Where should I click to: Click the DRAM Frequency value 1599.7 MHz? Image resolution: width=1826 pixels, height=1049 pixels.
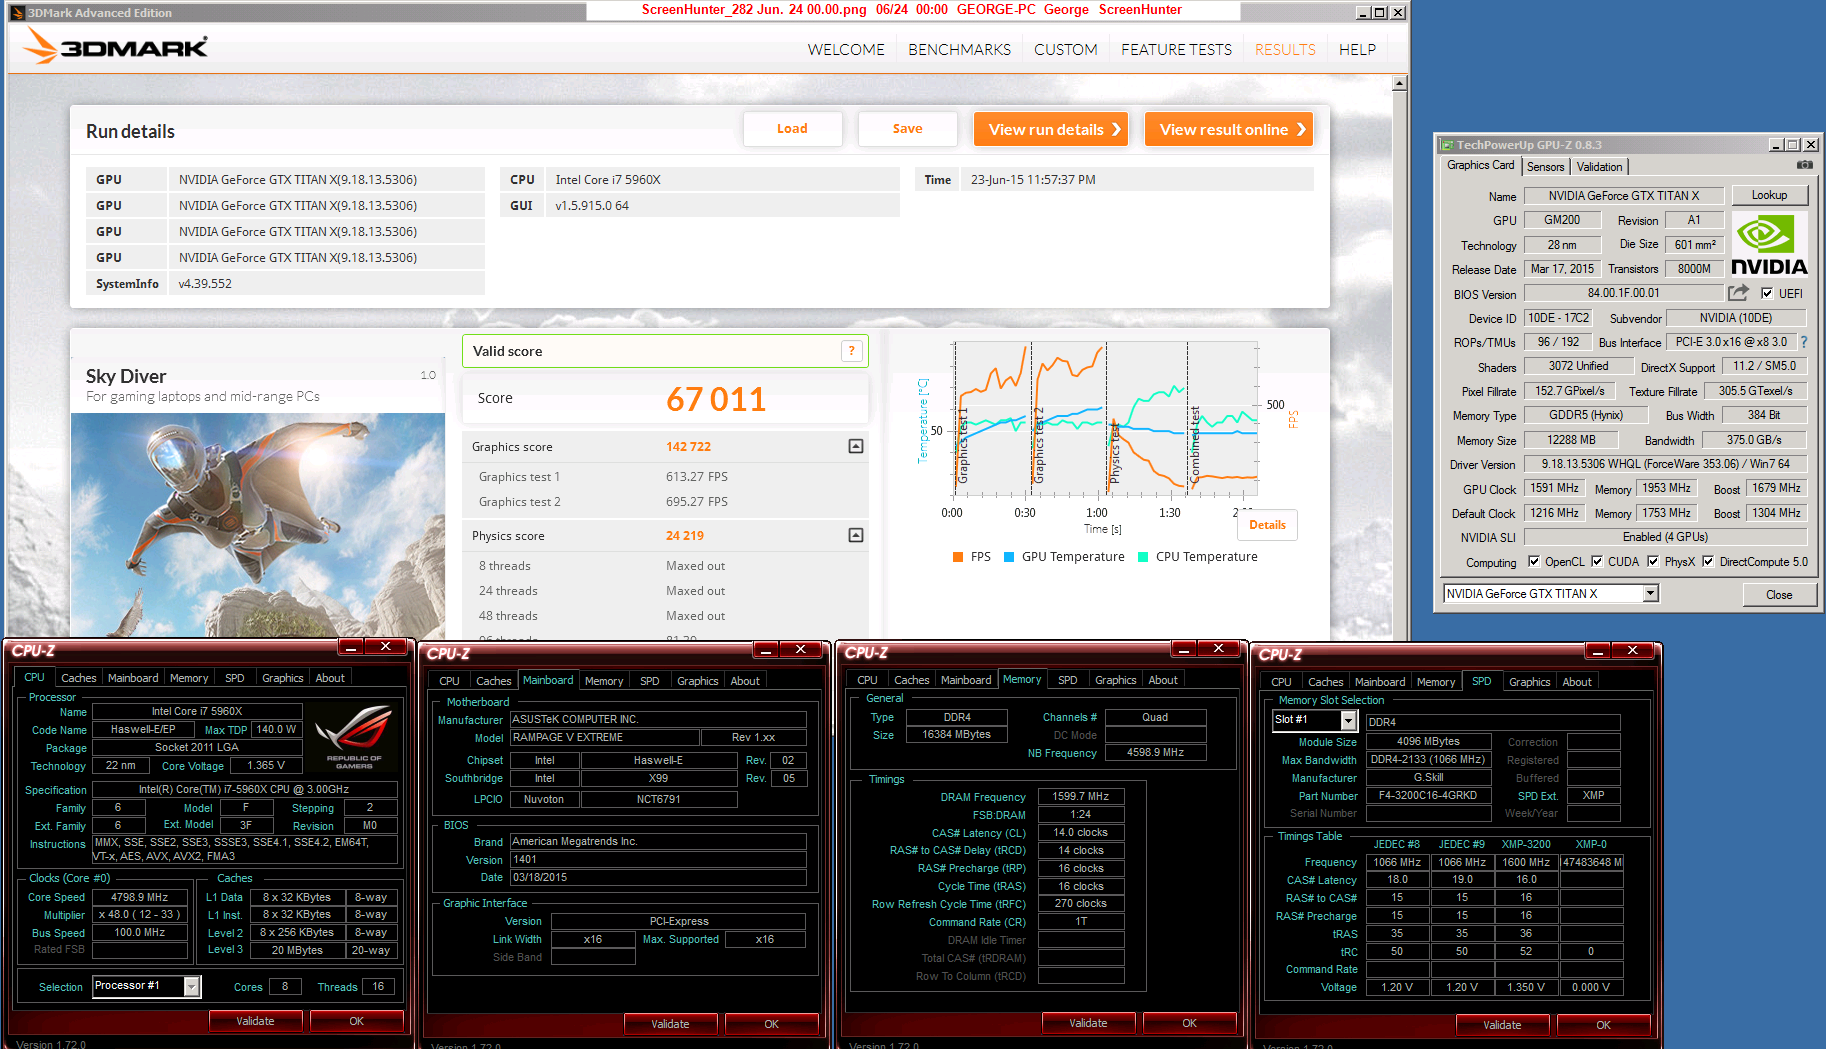pos(1081,796)
